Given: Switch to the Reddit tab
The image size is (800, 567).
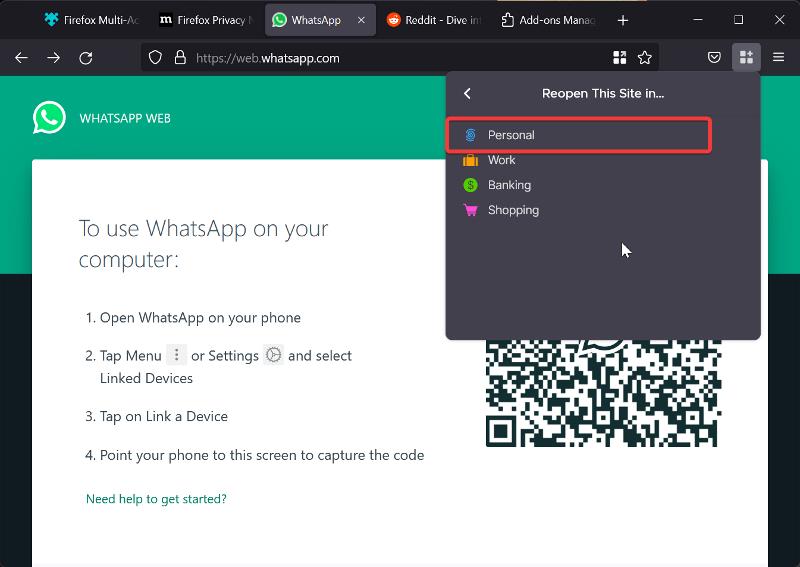Looking at the screenshot, I should pyautogui.click(x=434, y=20).
